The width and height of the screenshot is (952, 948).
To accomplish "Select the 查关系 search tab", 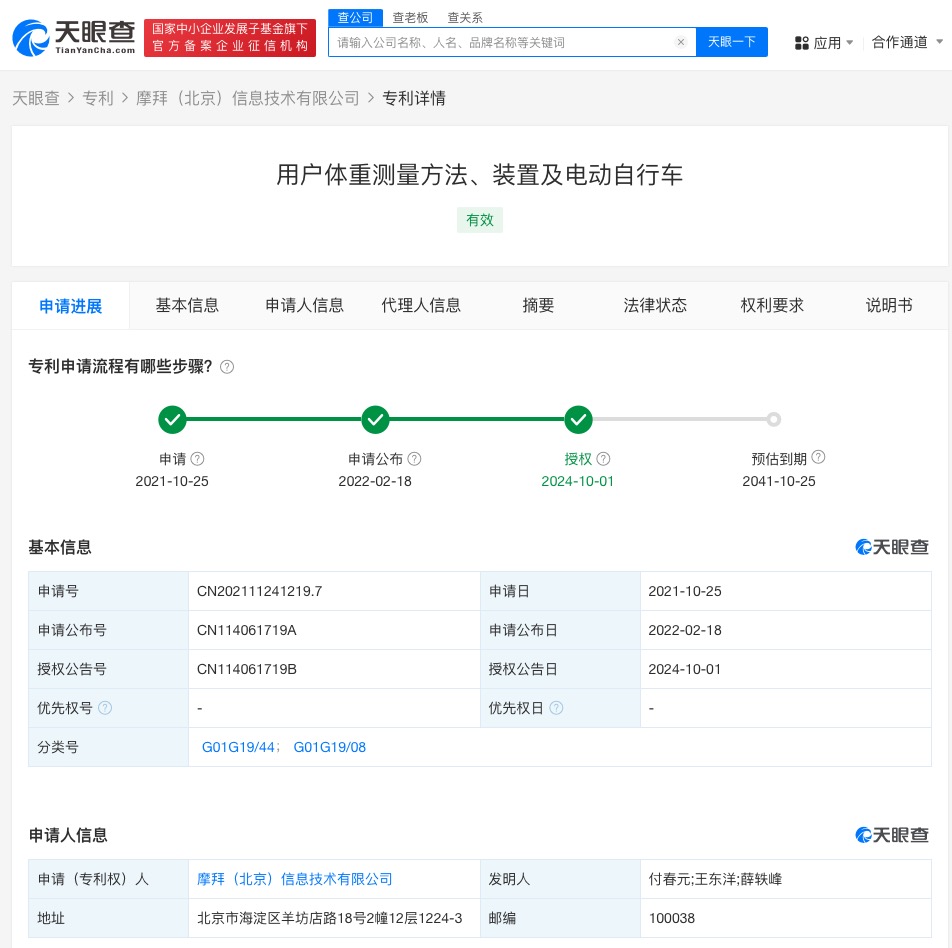I will tap(465, 17).
